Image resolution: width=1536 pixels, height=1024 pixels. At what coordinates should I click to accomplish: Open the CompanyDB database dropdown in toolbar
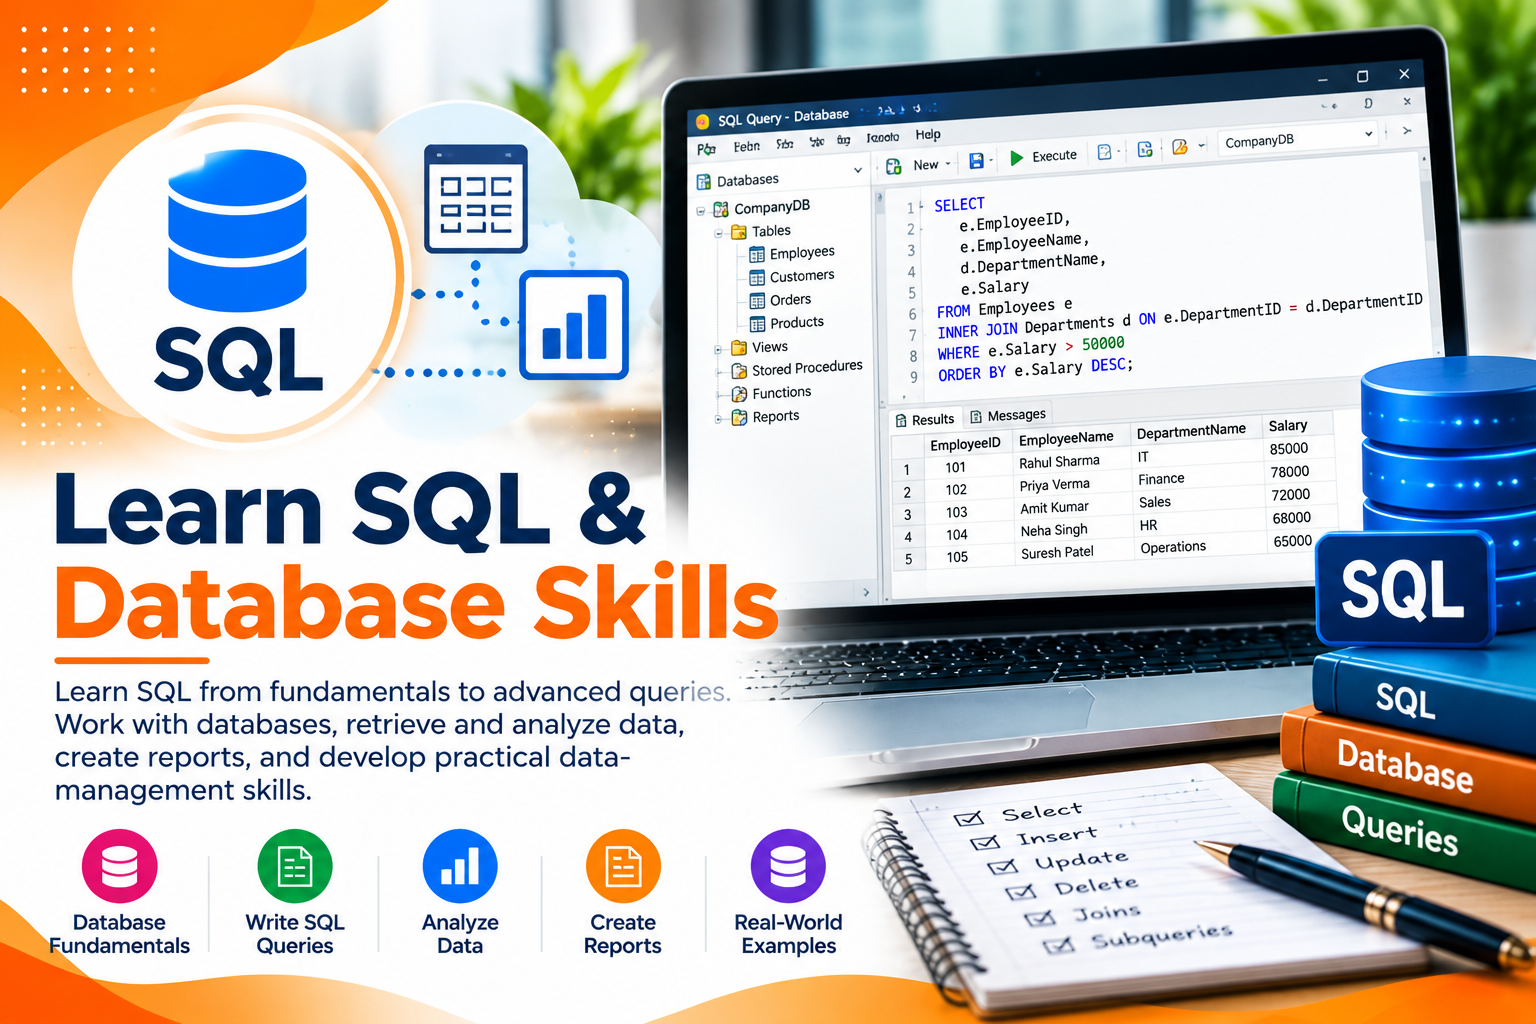1298,138
